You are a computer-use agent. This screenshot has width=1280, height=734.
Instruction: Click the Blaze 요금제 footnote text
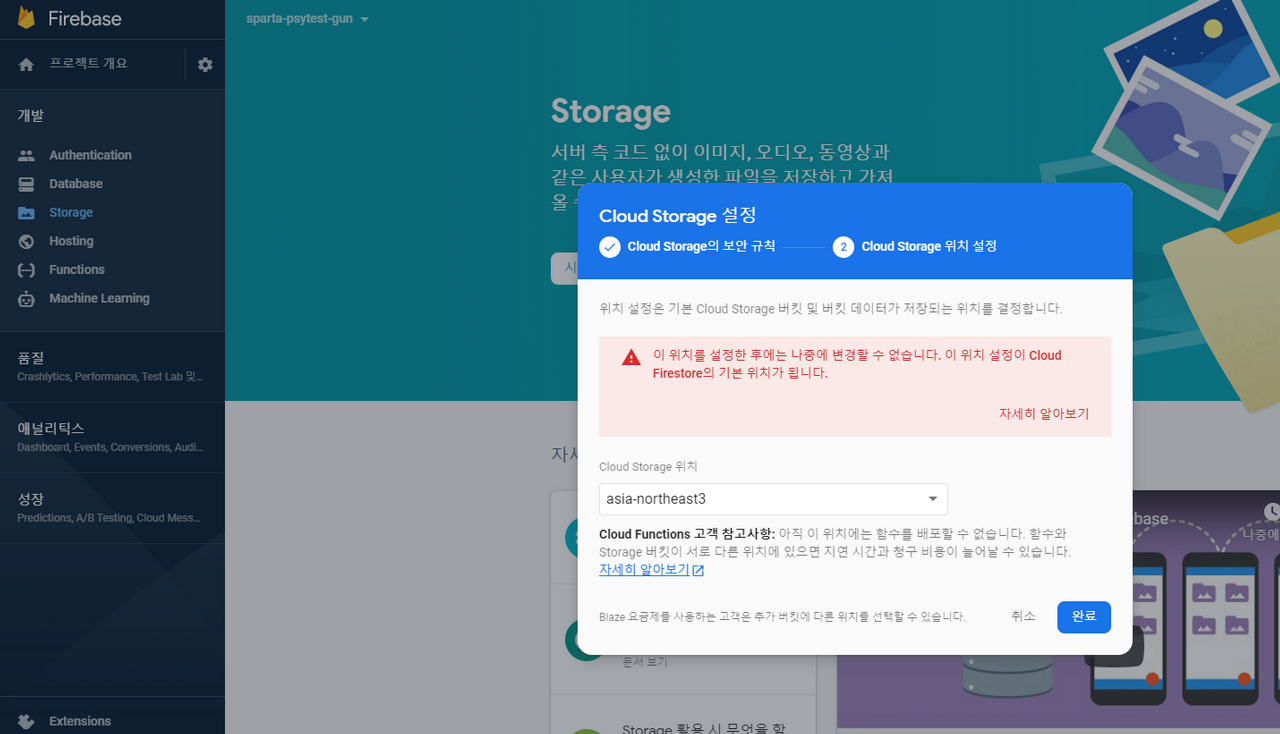coord(782,617)
